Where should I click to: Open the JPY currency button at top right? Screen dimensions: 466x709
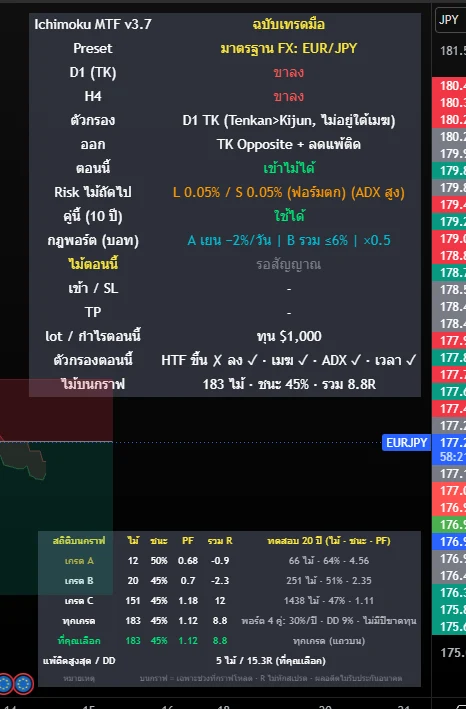pyautogui.click(x=450, y=20)
